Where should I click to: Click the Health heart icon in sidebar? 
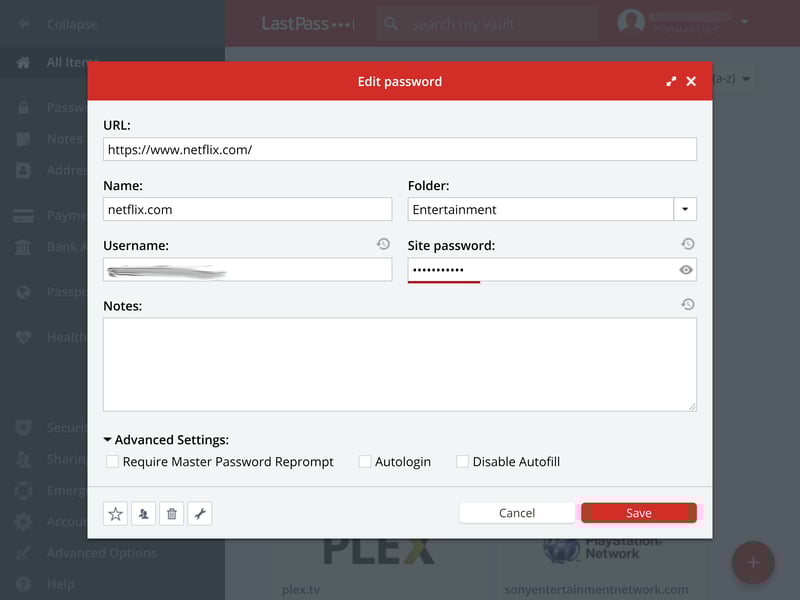tap(23, 337)
